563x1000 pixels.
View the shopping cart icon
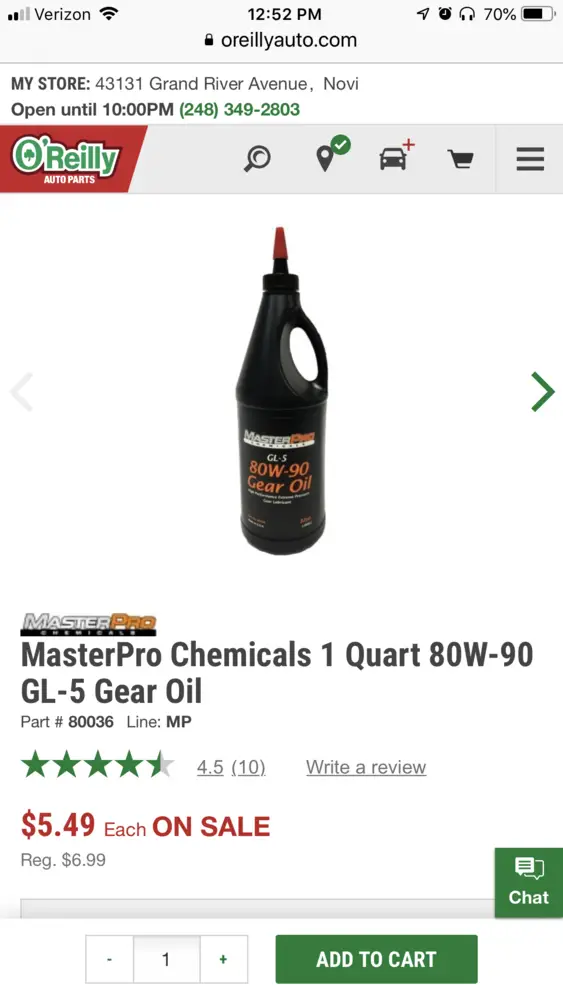click(460, 159)
